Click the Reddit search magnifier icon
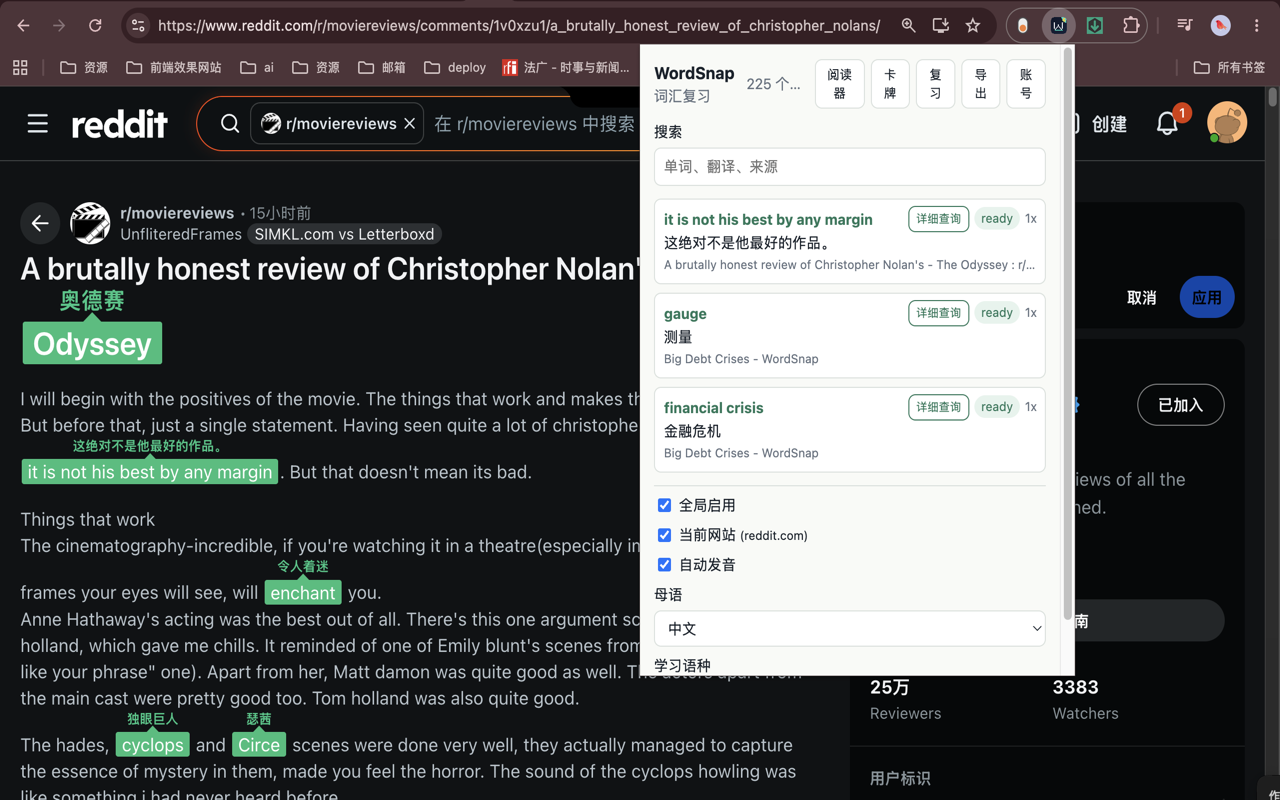Screen dimensions: 1280x800 [x=229, y=124]
